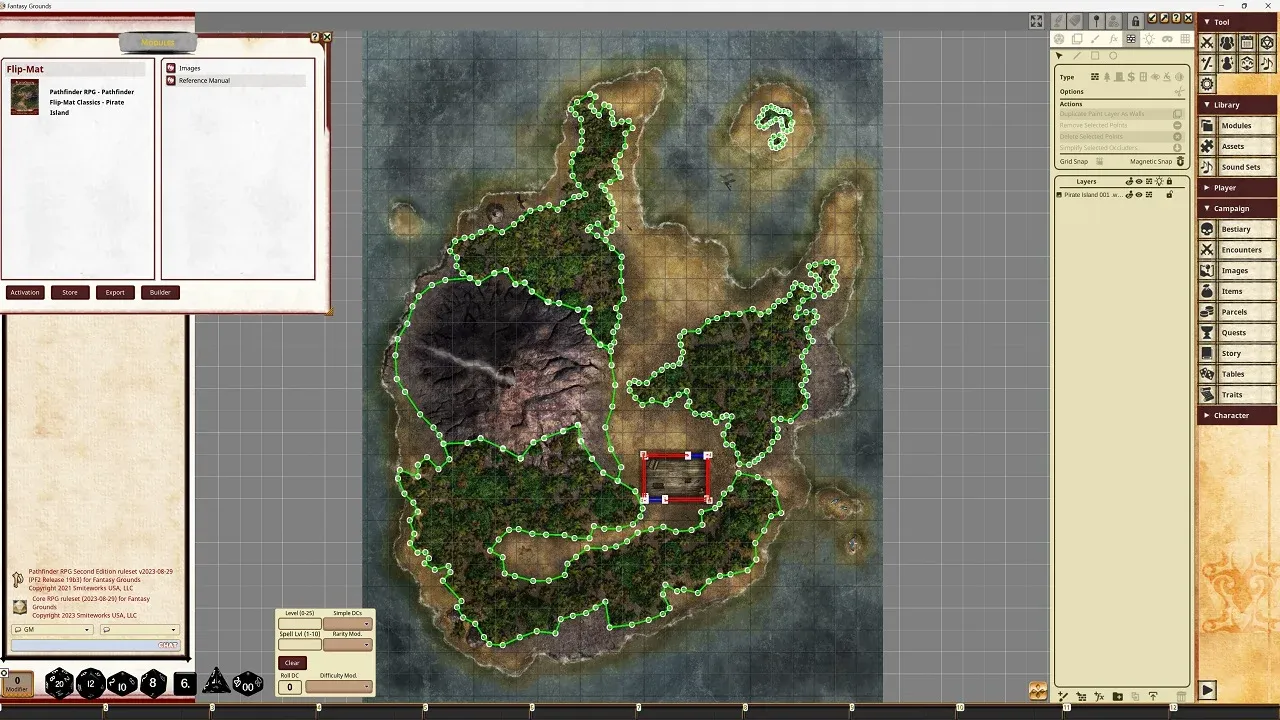Select the ellipse drawing tool
This screenshot has height=720, width=1280.
(1113, 56)
